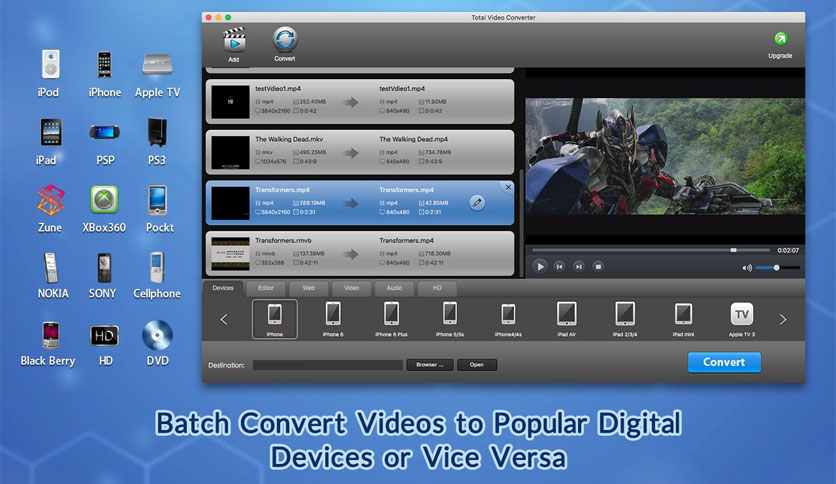Click the blue Convert button
The image size is (836, 484).
[x=724, y=362]
